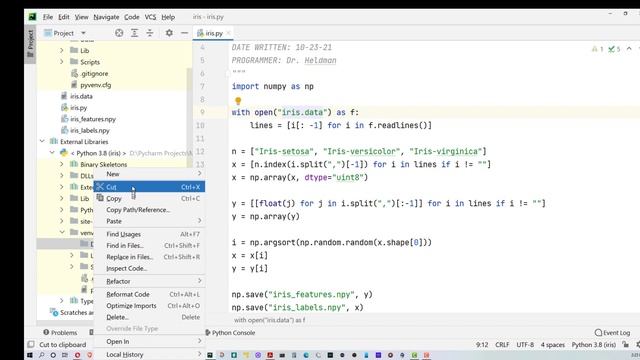640x360 pixels.
Task: Collapse the External Libraries node
Action: [x=42, y=141]
